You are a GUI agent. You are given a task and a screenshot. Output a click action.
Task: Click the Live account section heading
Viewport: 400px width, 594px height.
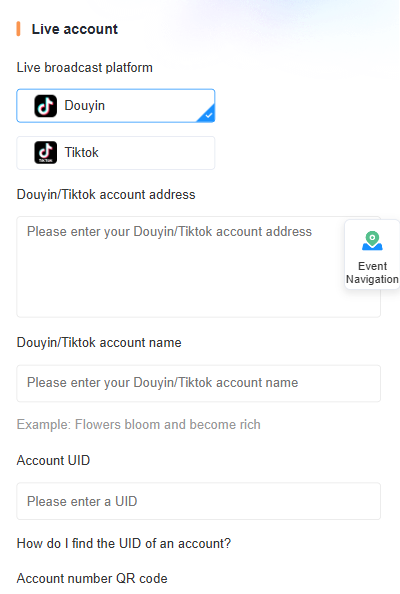pos(75,29)
